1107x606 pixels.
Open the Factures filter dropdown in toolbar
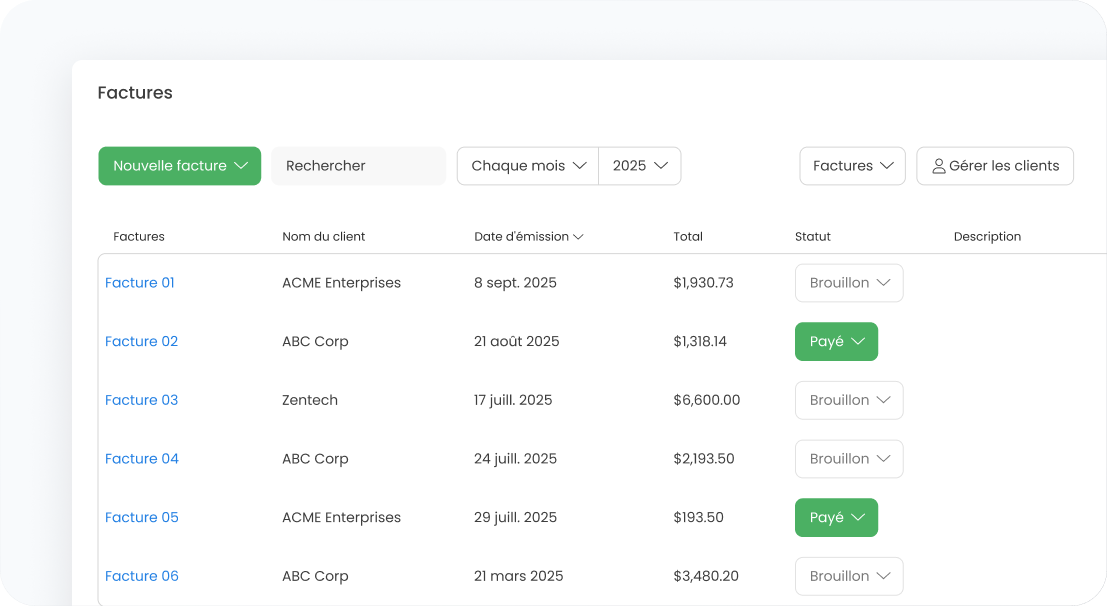852,166
